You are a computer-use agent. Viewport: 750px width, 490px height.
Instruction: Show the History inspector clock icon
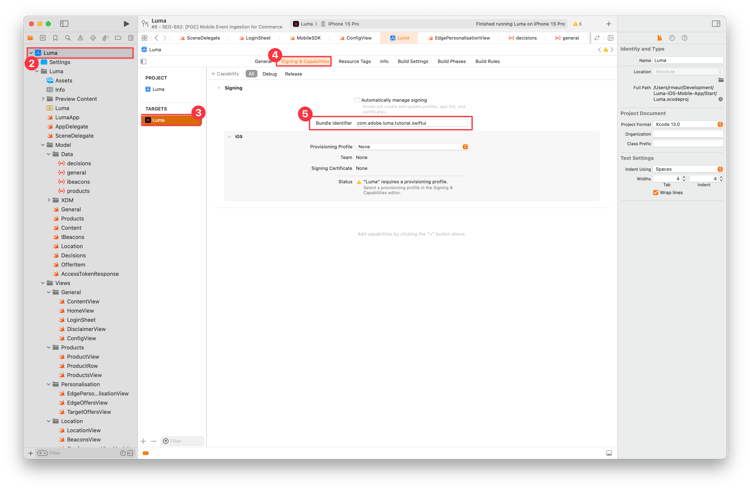(672, 38)
